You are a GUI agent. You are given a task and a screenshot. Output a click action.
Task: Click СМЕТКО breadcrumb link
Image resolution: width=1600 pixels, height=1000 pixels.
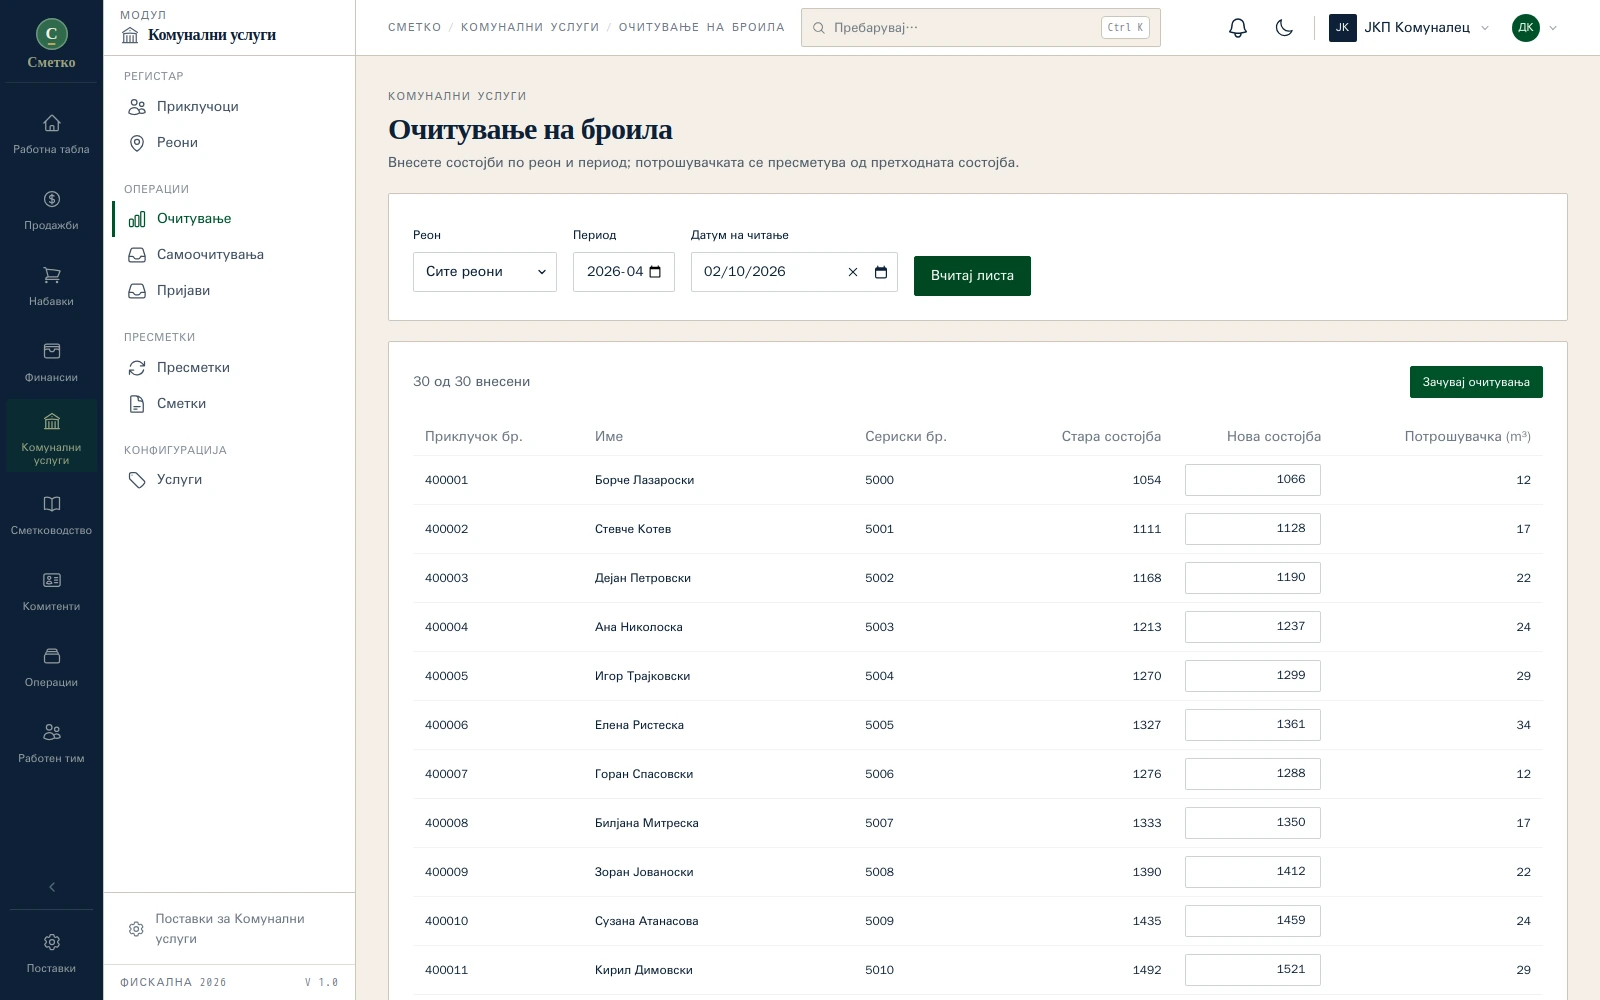tap(415, 28)
